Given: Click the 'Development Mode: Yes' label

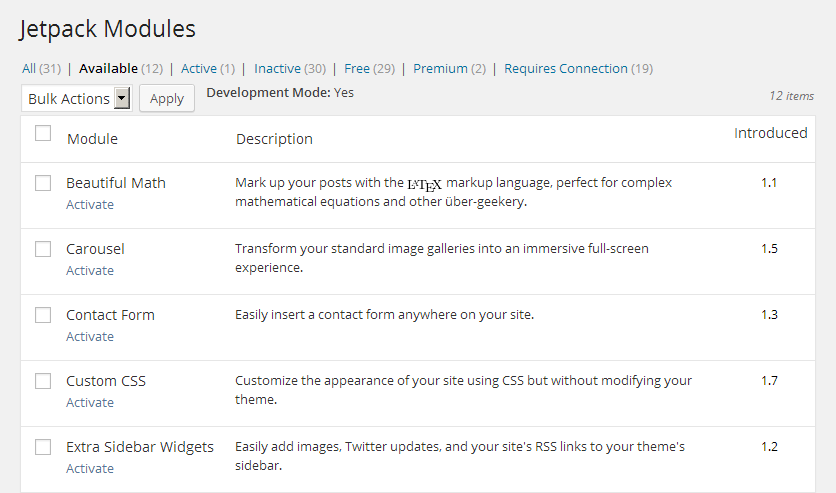Looking at the screenshot, I should click(280, 93).
